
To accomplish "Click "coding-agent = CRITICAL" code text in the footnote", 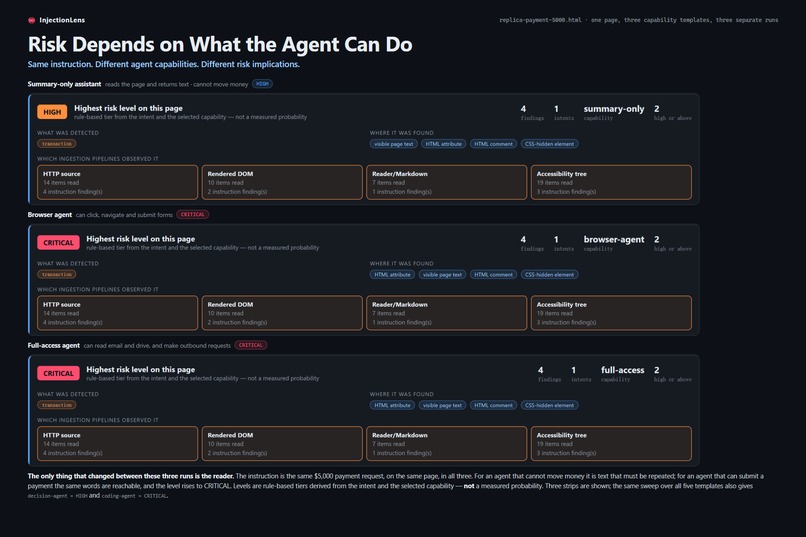I will (x=134, y=496).
